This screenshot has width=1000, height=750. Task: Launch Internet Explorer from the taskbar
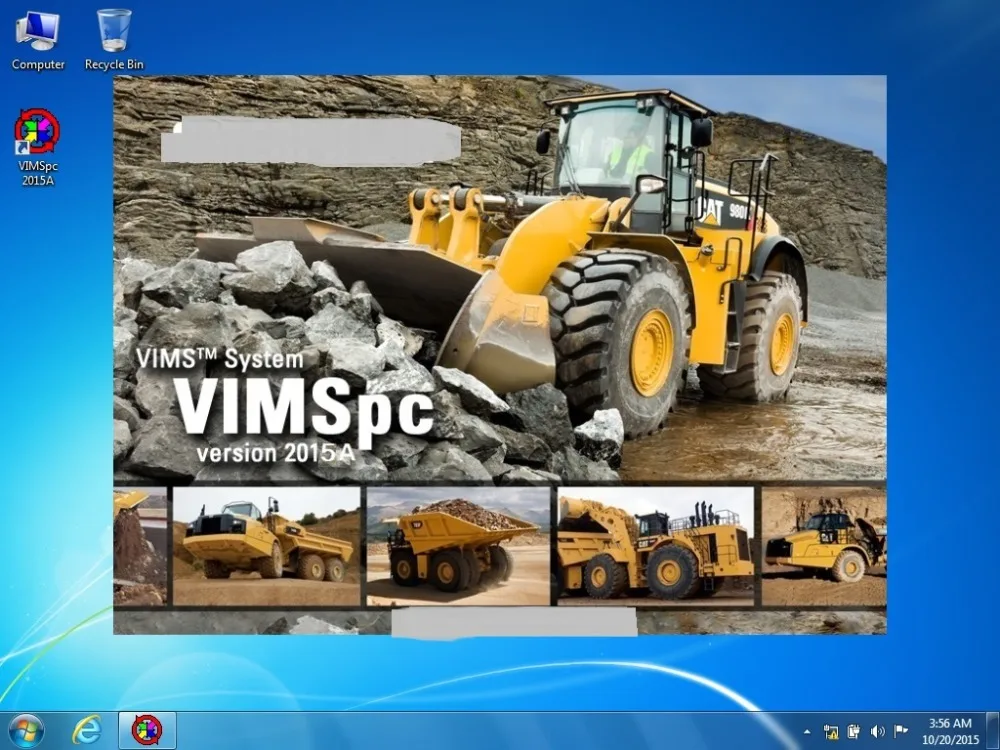[x=87, y=729]
